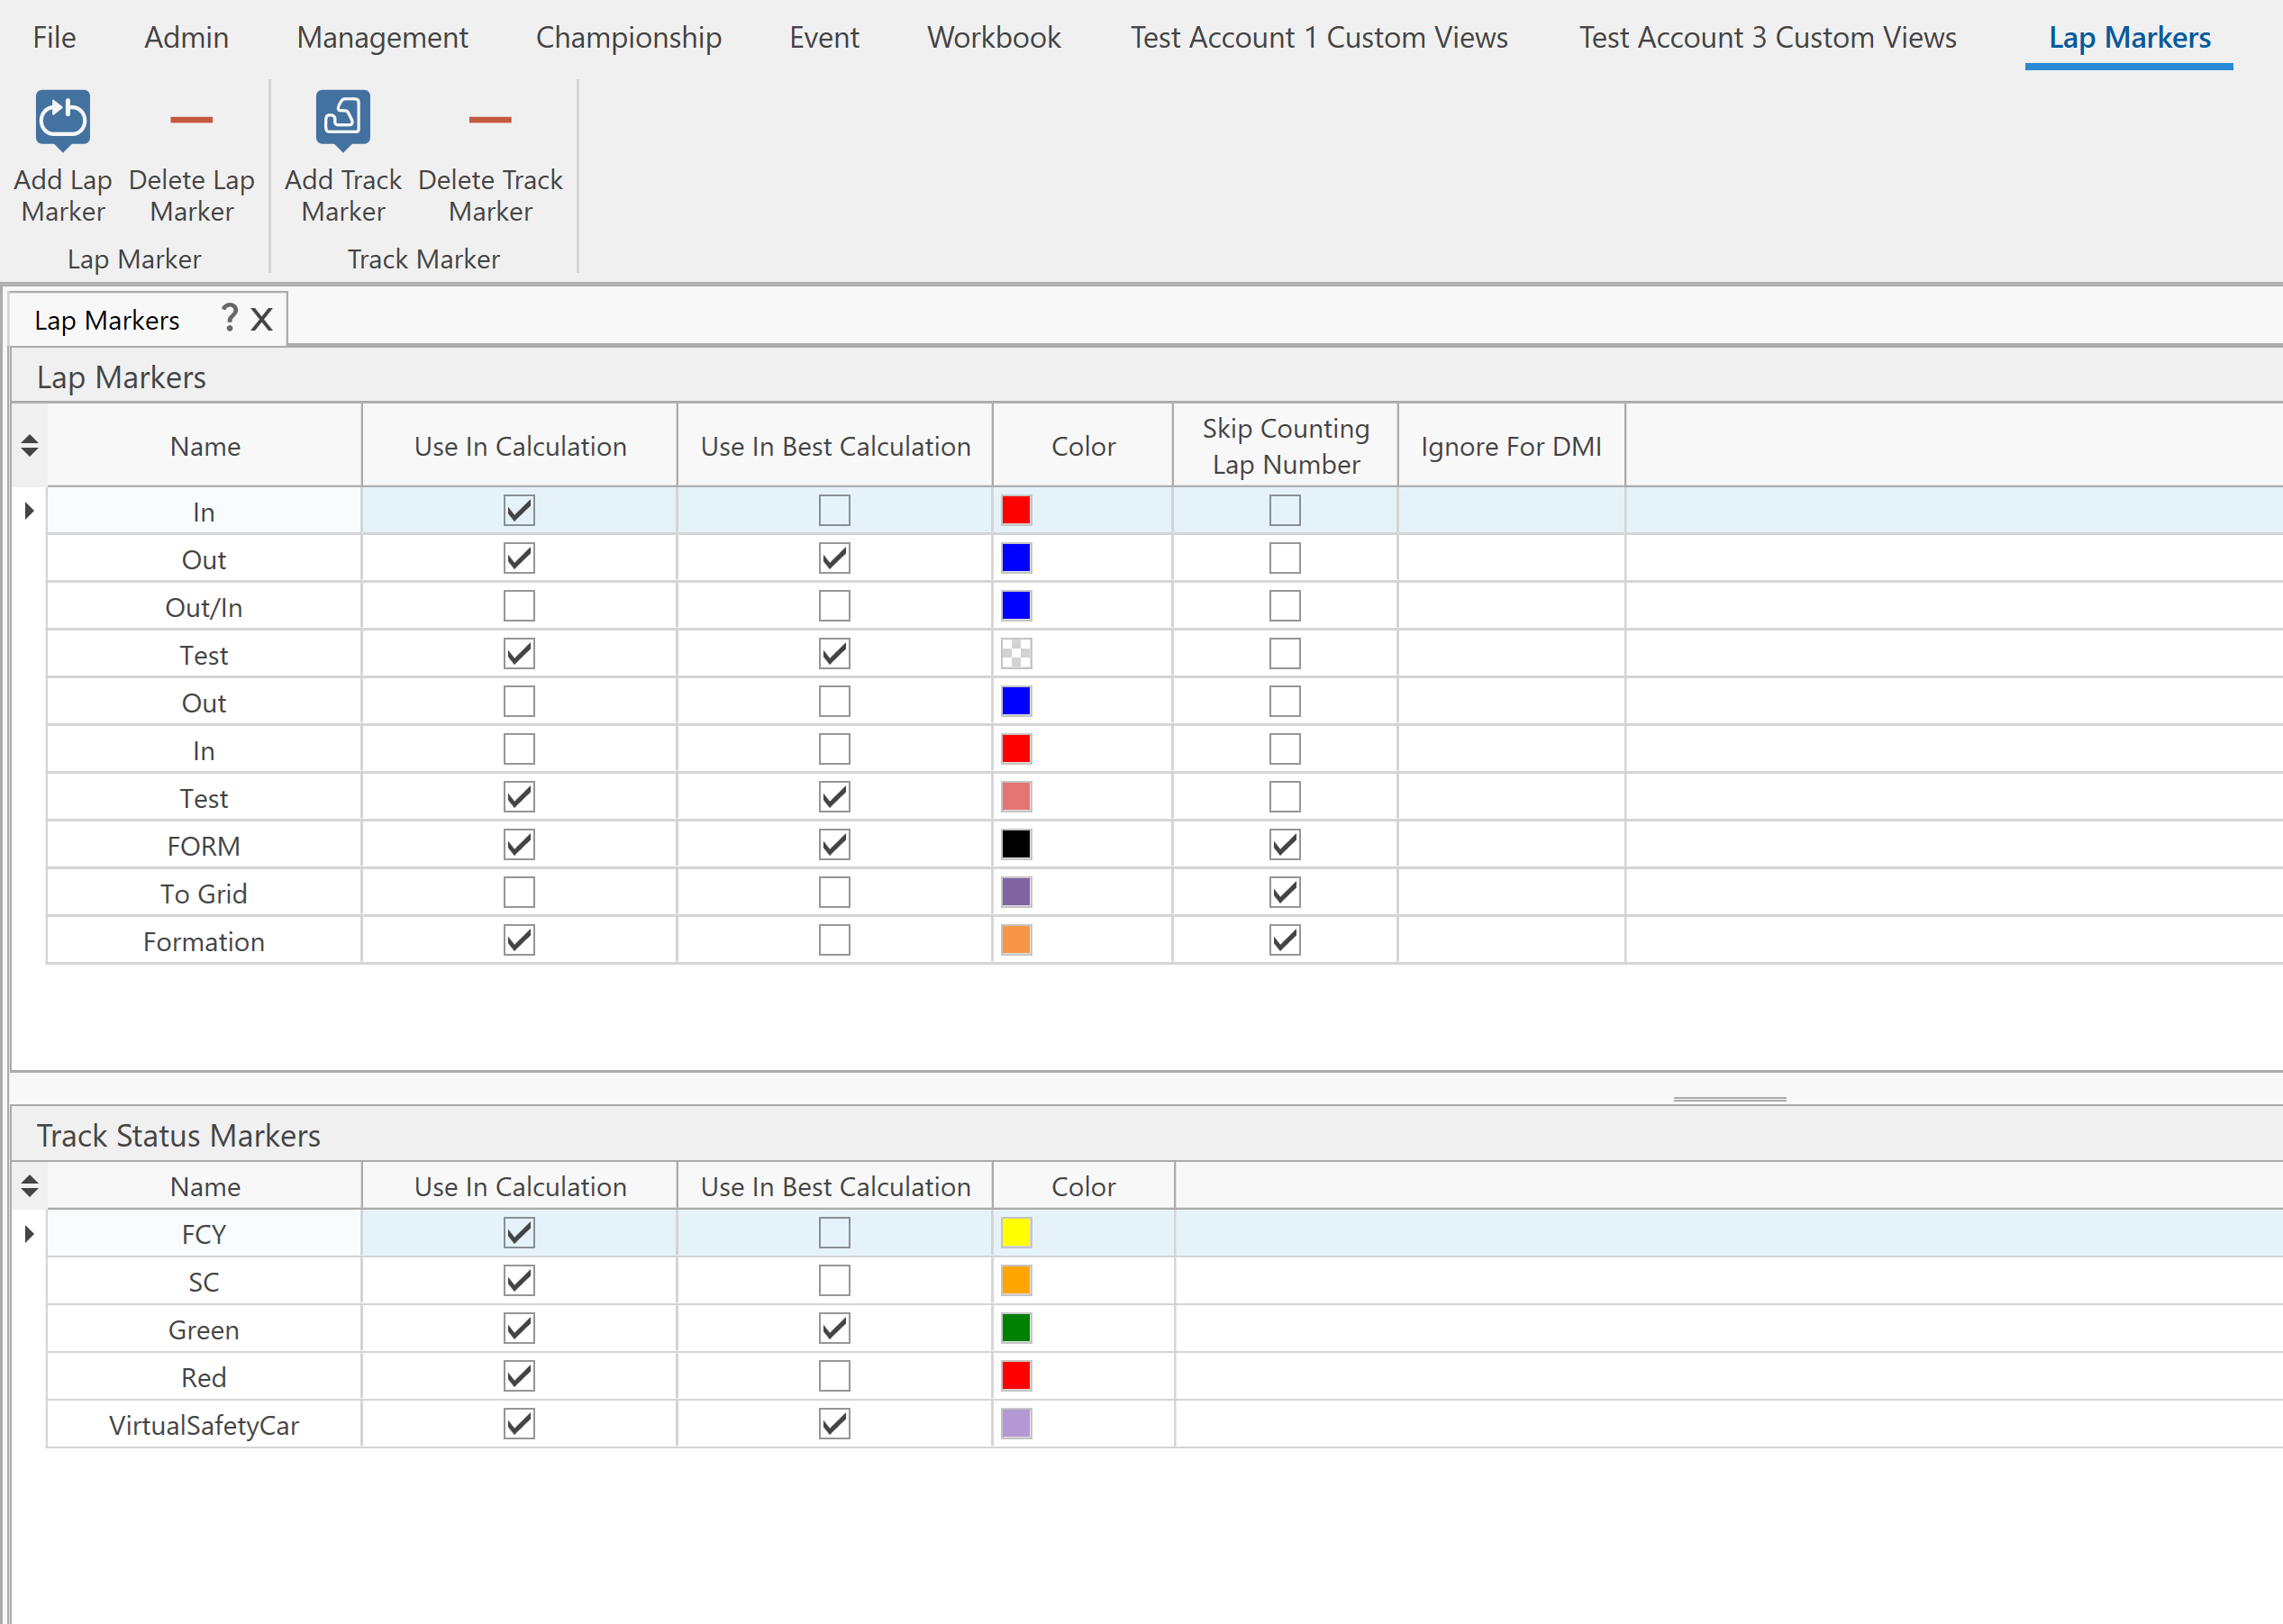Open the File menu
This screenshot has width=2283, height=1624.
tap(54, 38)
